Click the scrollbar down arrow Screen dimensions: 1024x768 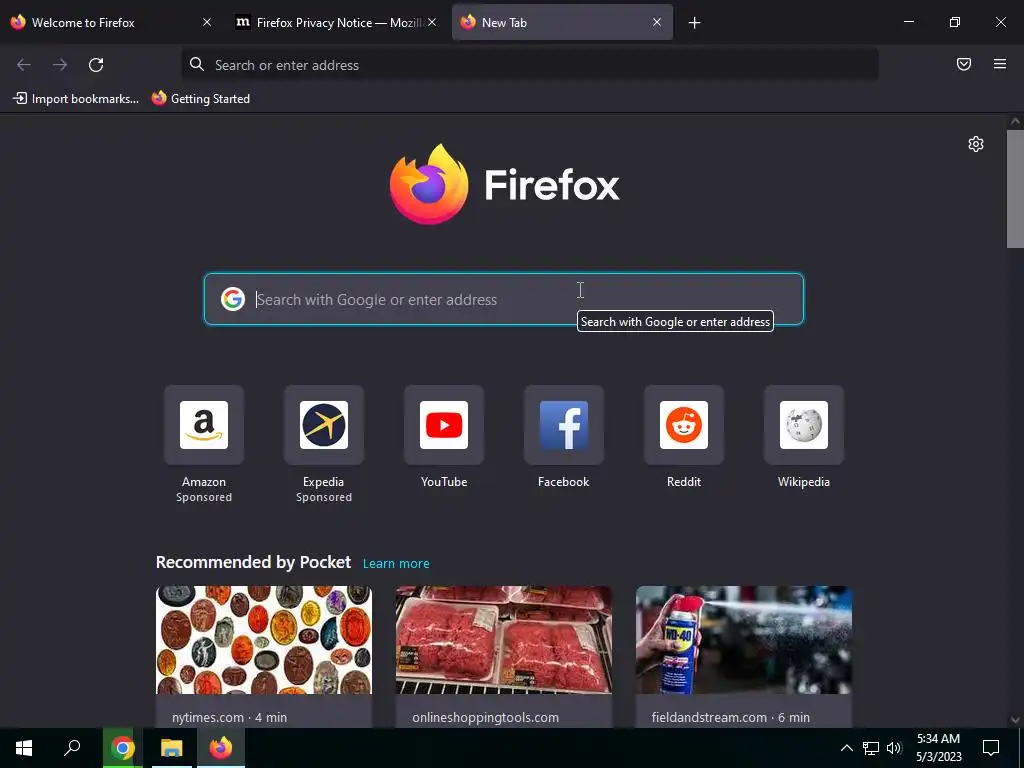(x=1015, y=720)
